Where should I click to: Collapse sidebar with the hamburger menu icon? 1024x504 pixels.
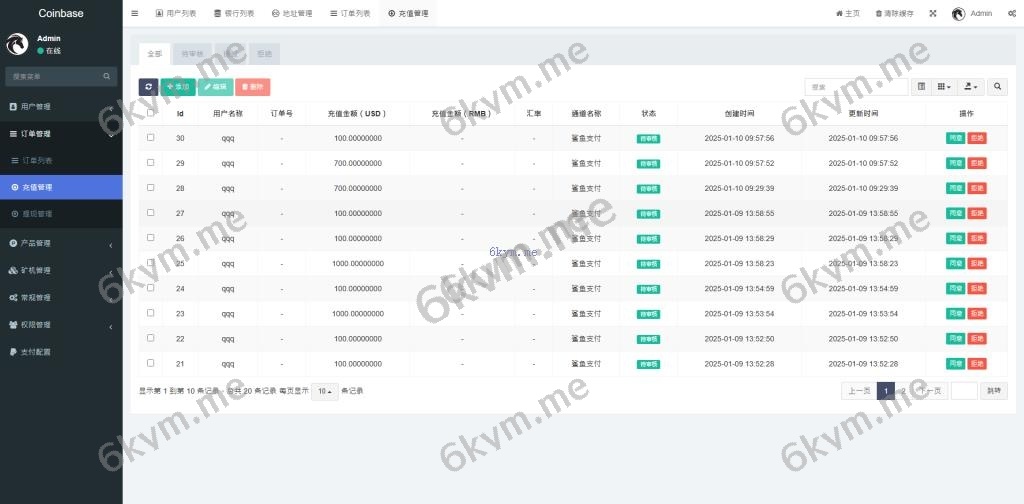[135, 14]
